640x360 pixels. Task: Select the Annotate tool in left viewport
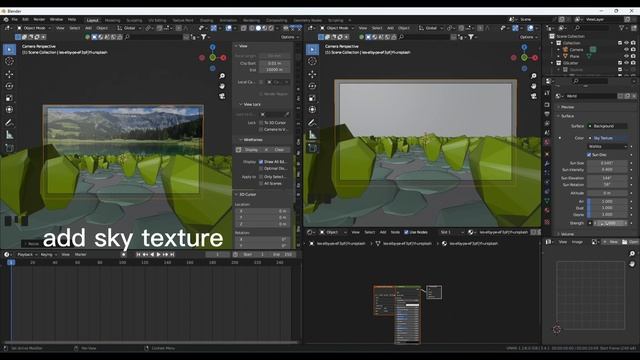[x=9, y=122]
